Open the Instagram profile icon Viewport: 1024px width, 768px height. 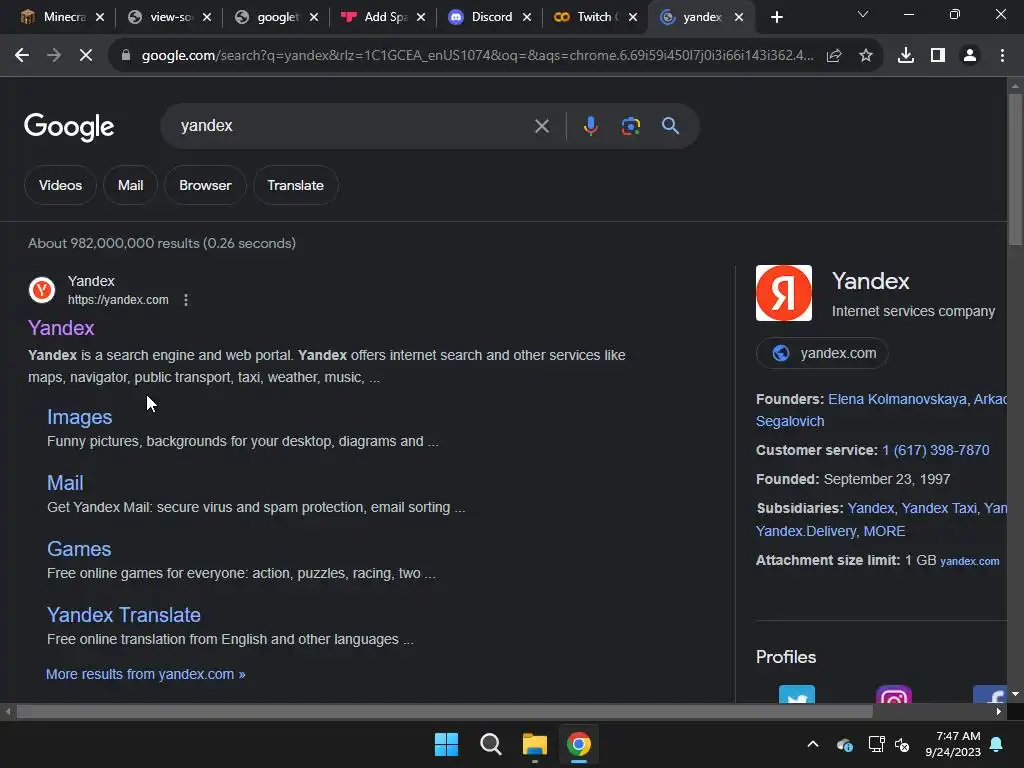[x=893, y=694]
